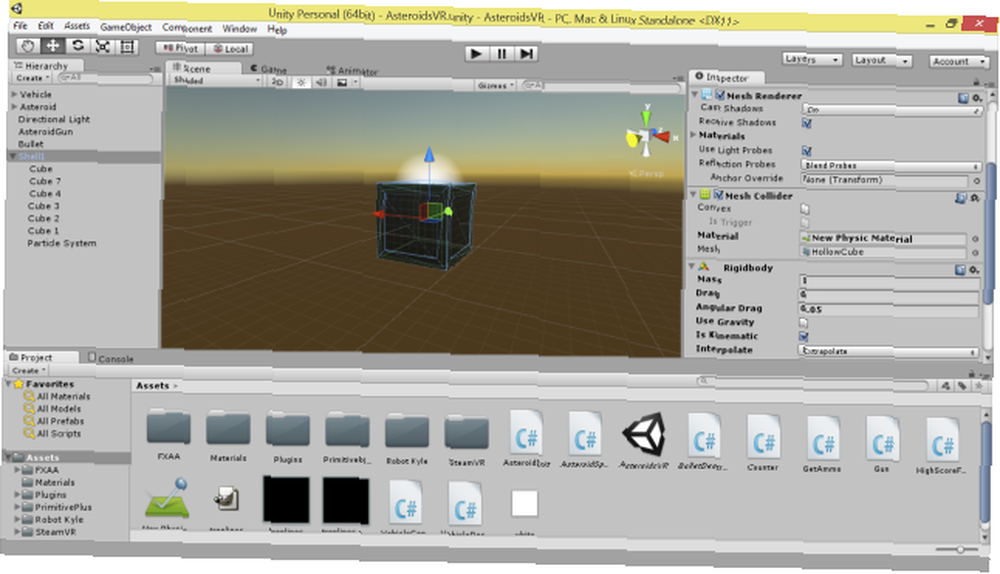
Task: Select the Rect Transform tool
Action: (x=127, y=47)
